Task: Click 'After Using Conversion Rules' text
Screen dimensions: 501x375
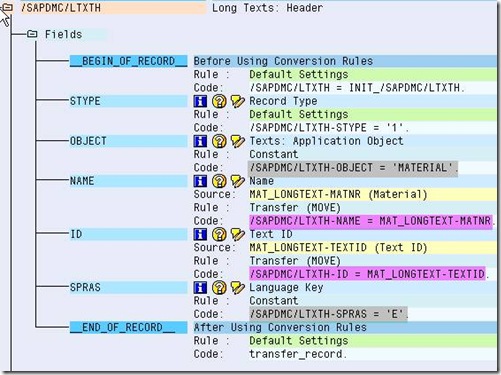Action: click(280, 327)
